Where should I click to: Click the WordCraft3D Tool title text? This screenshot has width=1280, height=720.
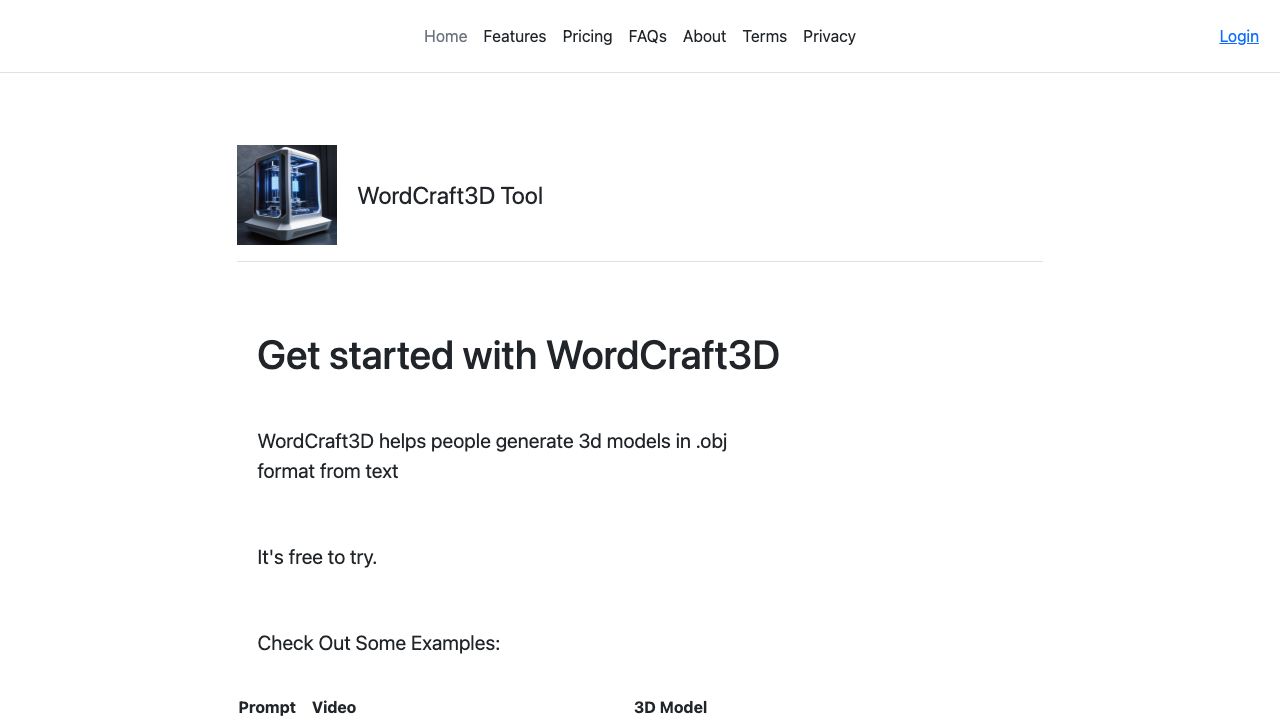click(x=450, y=196)
